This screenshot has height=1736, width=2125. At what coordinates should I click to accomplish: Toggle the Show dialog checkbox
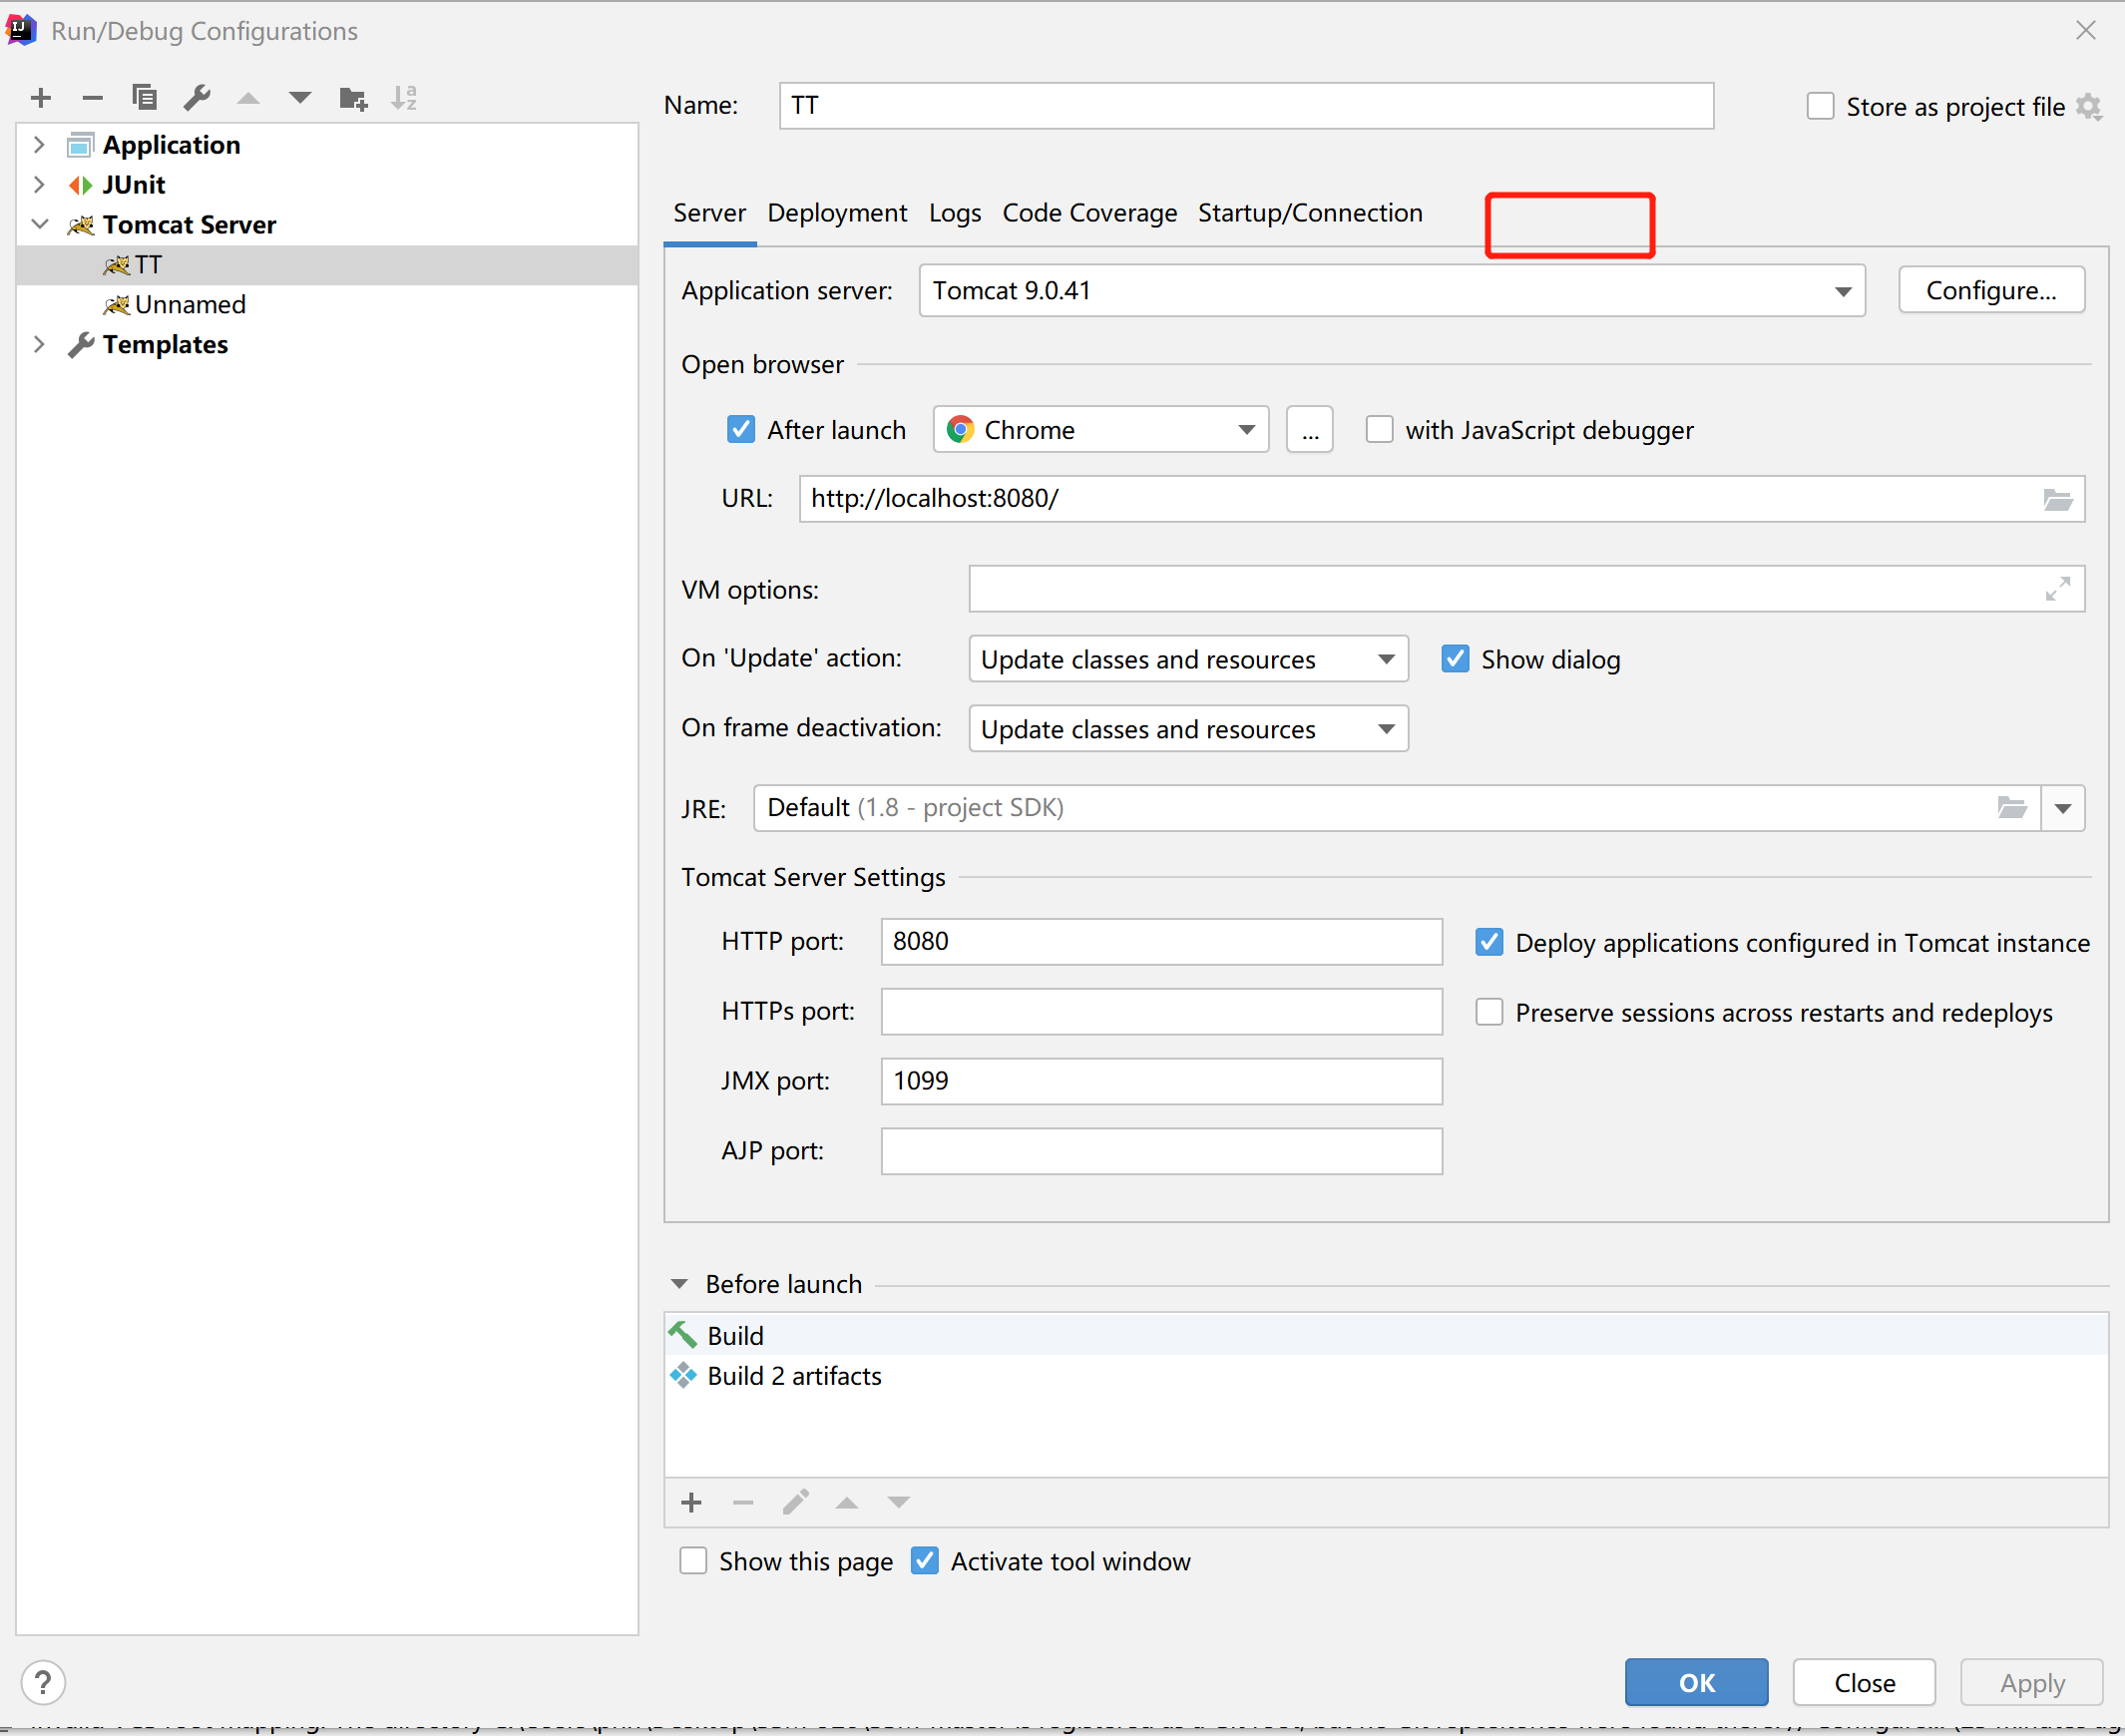[x=1455, y=659]
